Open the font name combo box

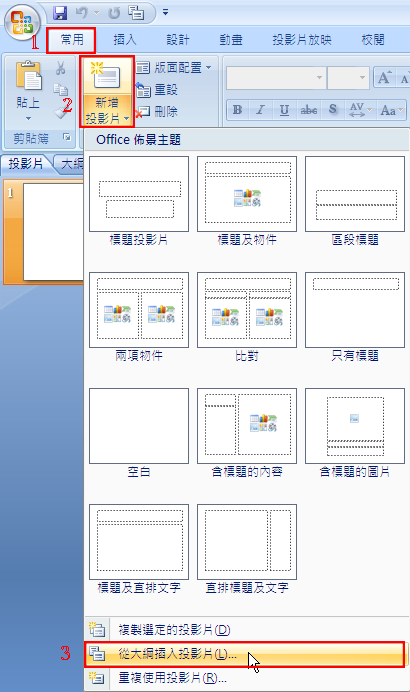(276, 78)
